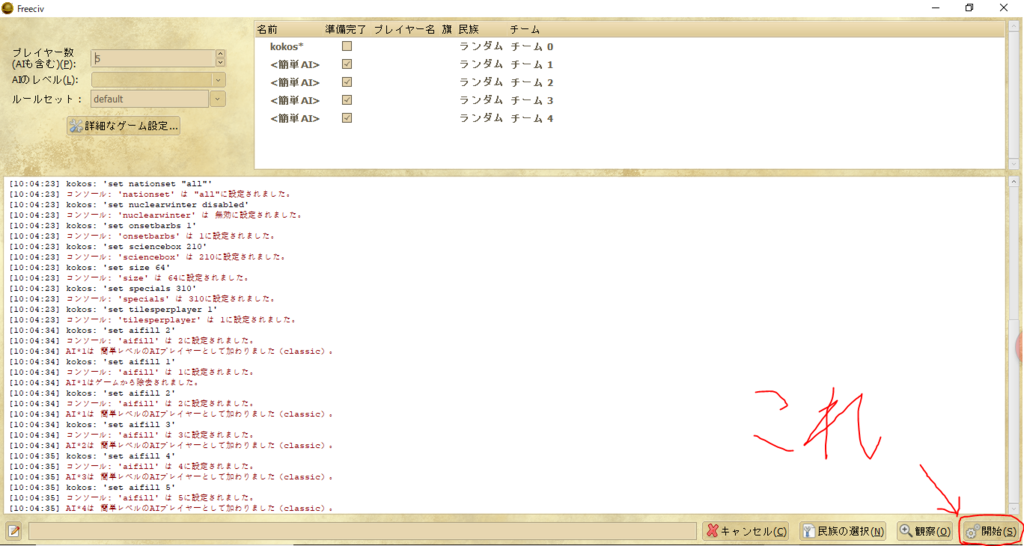Viewport: 1024px width, 546px height.
Task: Click log line 'set nationset "all"'
Action: pos(112,184)
